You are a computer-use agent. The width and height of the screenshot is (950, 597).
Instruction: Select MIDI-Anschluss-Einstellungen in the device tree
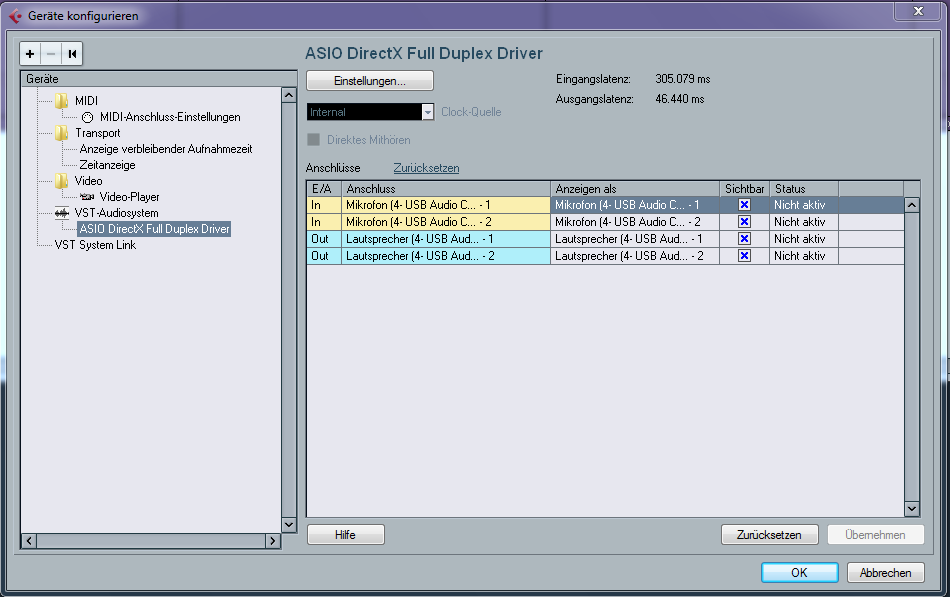tap(170, 117)
